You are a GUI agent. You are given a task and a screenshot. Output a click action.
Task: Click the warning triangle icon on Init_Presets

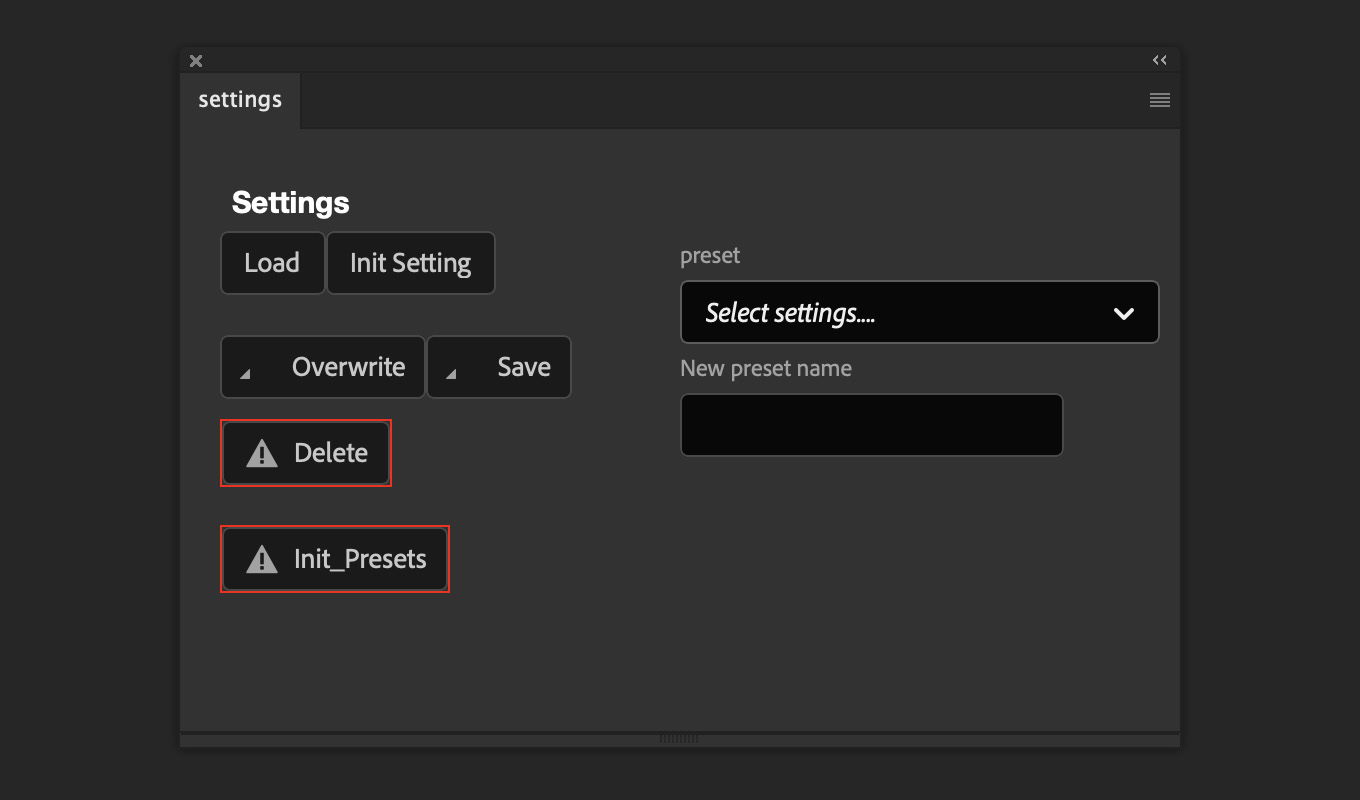262,560
